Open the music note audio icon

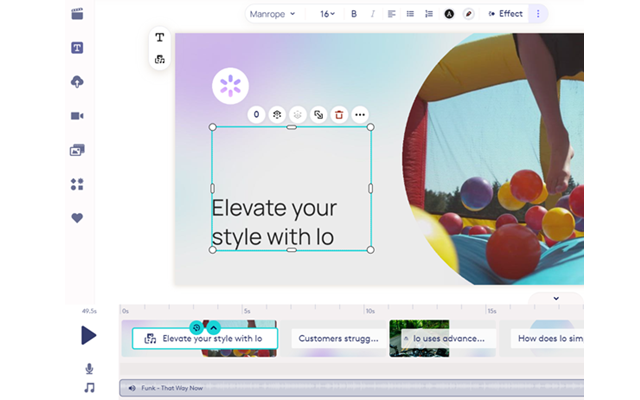[x=89, y=387]
